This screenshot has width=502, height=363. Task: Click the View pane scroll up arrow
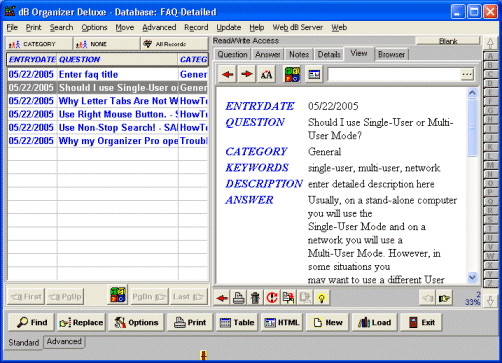472,93
